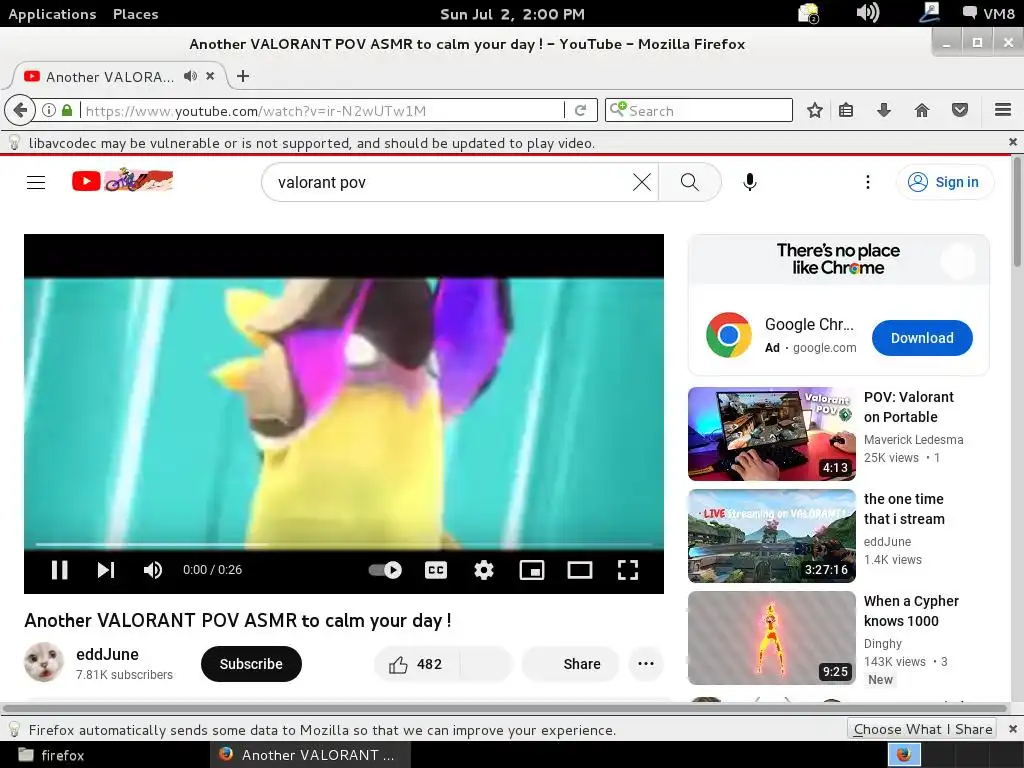Viewport: 1024px width, 768px height.
Task: Like the video with 482 likes
Action: pos(417,664)
